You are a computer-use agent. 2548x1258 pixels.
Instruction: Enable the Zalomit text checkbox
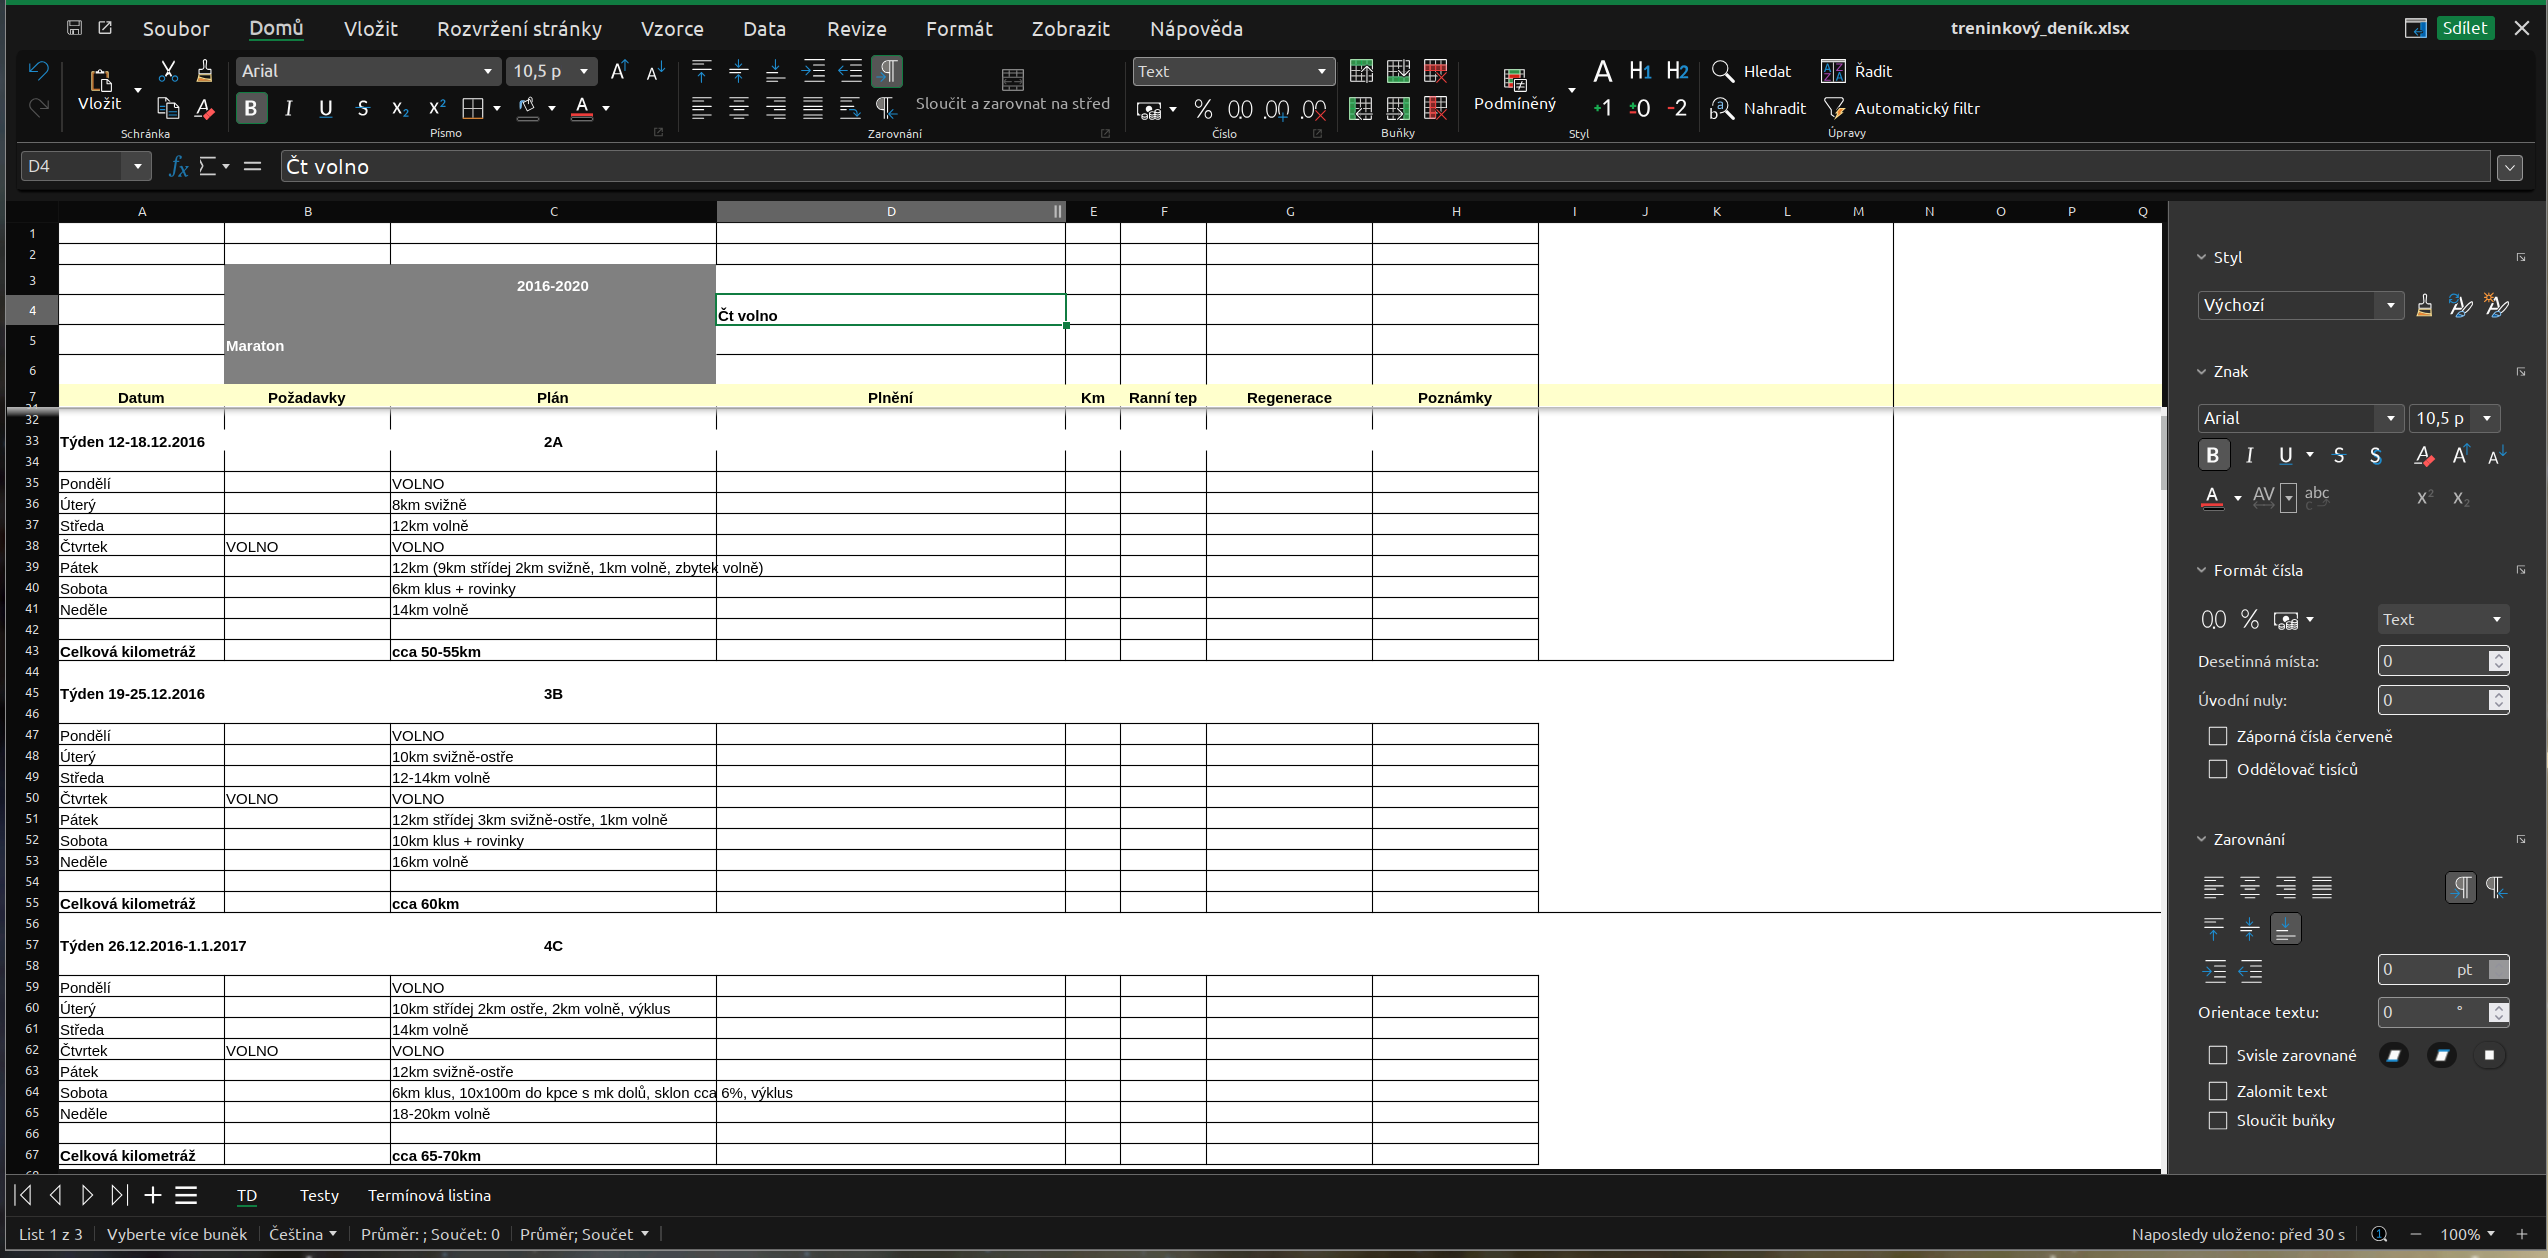coord(2218,1091)
